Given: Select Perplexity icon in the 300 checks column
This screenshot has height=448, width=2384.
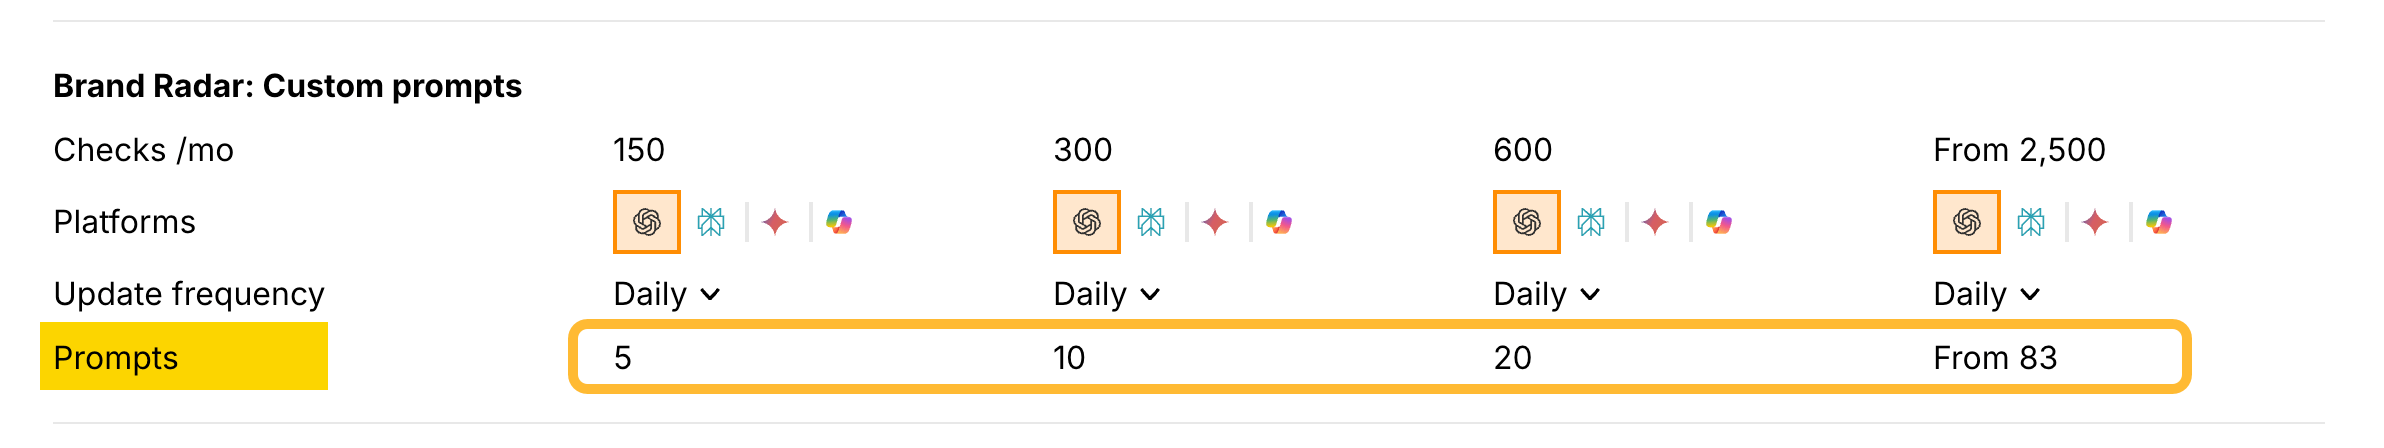Looking at the screenshot, I should click(x=1151, y=222).
